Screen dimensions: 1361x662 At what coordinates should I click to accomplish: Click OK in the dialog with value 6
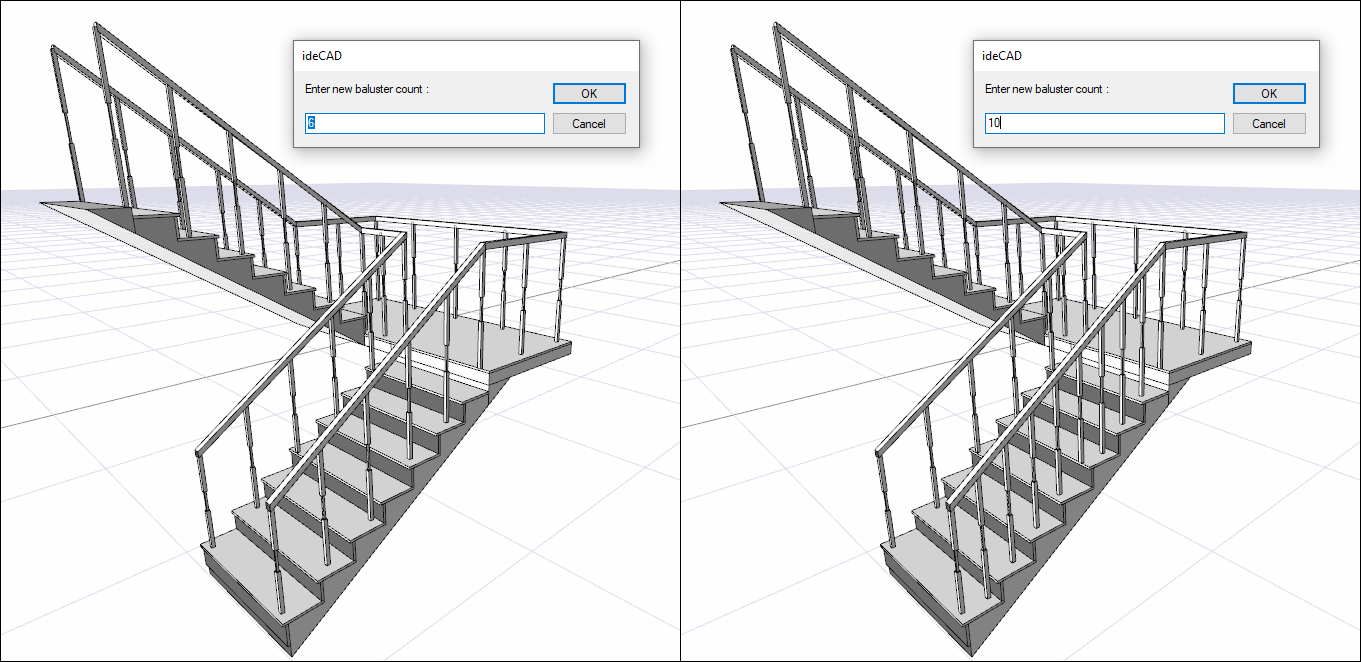pyautogui.click(x=589, y=93)
